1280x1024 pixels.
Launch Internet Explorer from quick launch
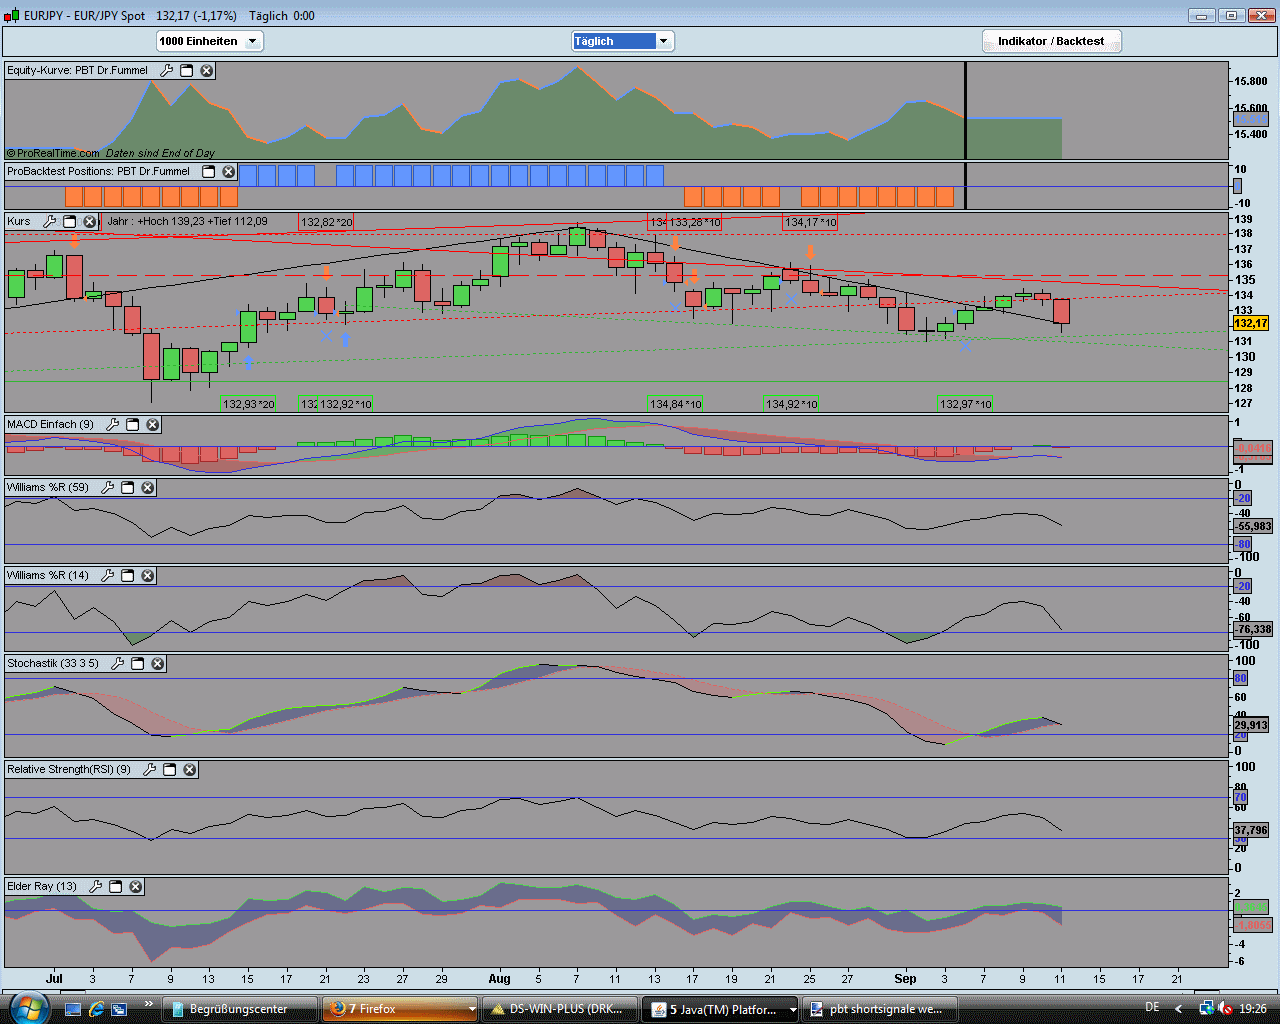pyautogui.click(x=96, y=1009)
